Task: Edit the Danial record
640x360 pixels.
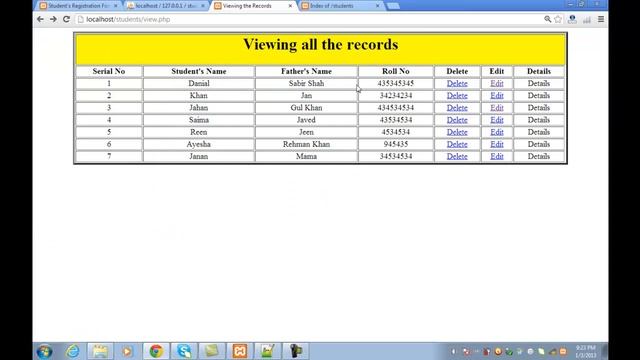Action: [x=497, y=83]
